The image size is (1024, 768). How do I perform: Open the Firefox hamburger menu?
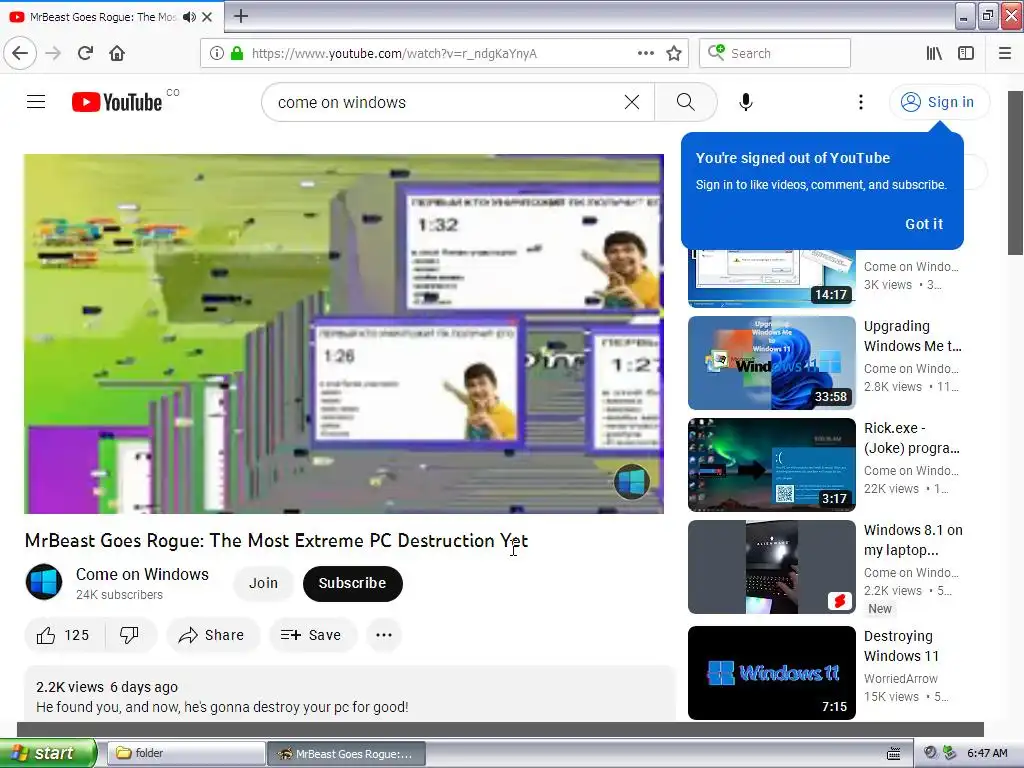[1005, 53]
